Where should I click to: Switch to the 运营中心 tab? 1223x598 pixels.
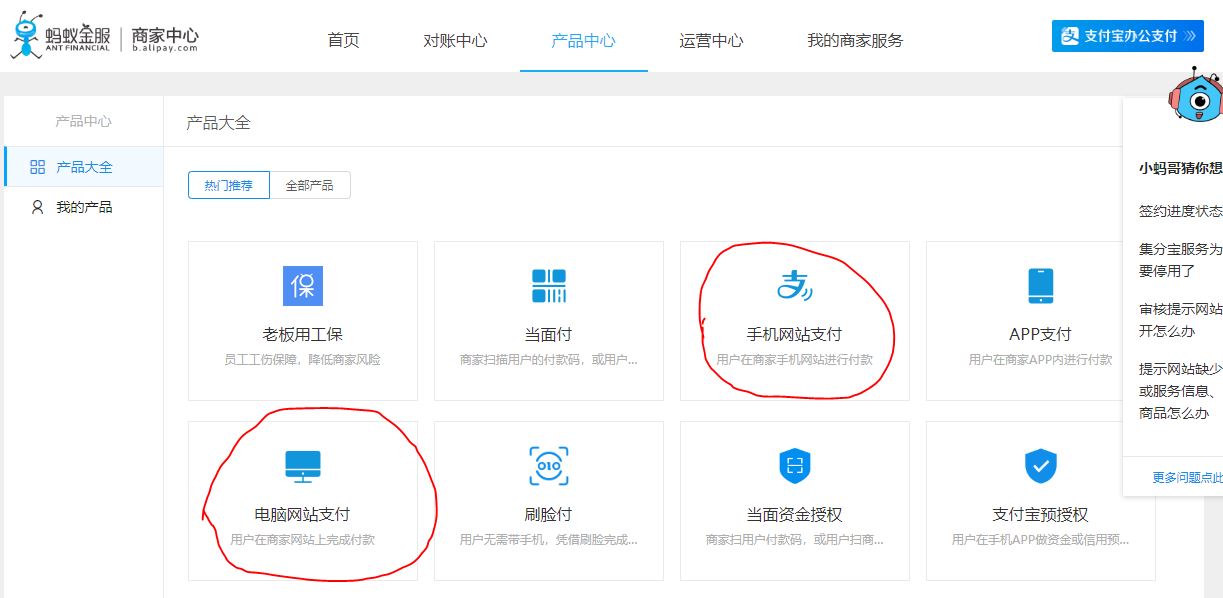[711, 40]
